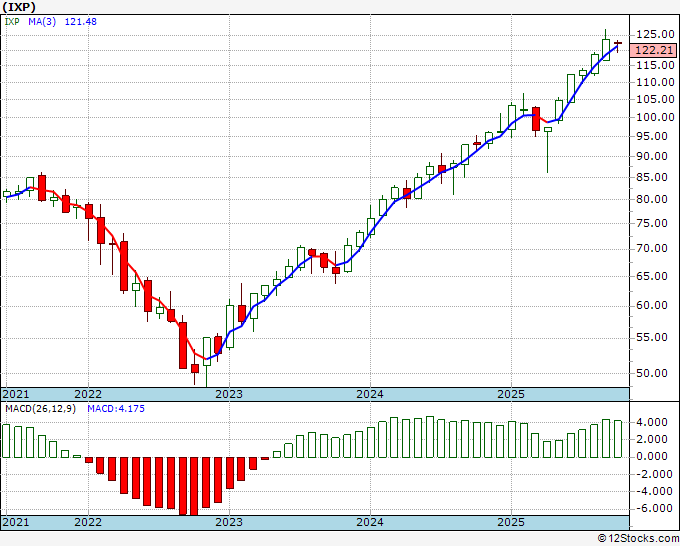This screenshot has height=546, width=680.
Task: Click the (IXP) chart title
Action: [x=19, y=7]
